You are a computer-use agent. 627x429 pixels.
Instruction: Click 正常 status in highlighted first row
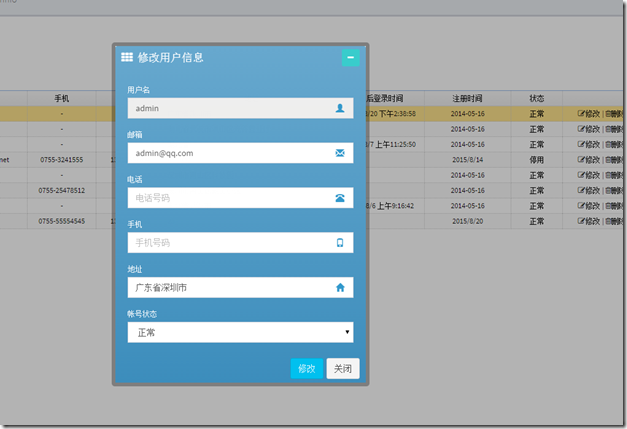click(x=537, y=114)
